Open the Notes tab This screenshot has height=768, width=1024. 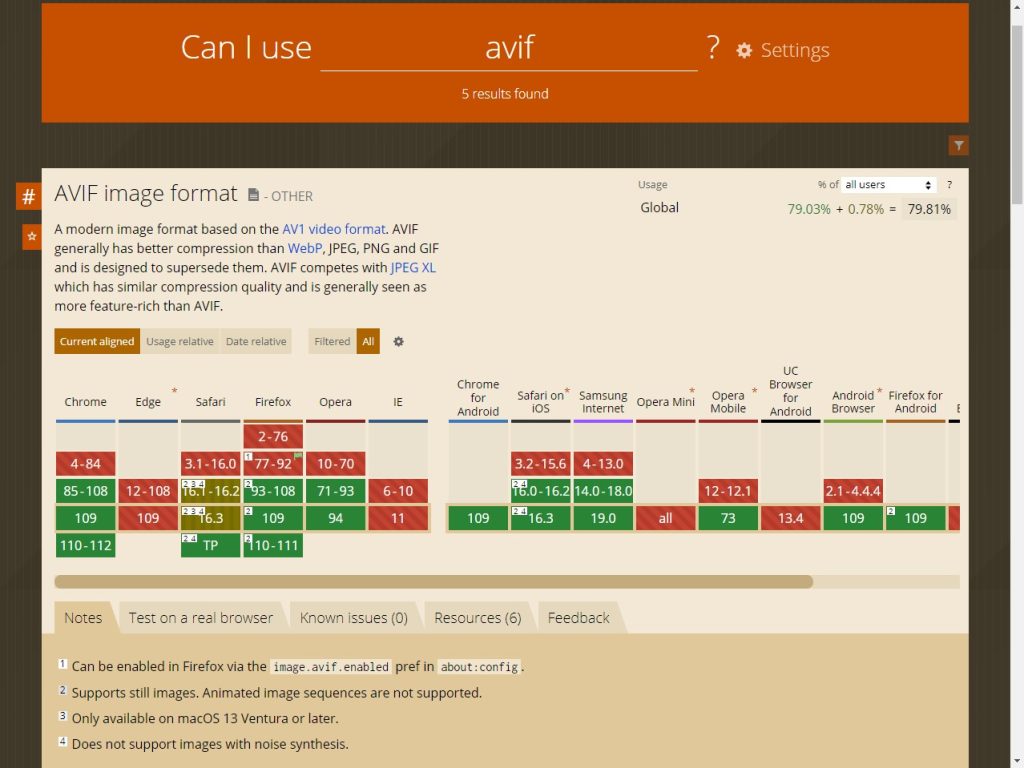click(x=83, y=618)
